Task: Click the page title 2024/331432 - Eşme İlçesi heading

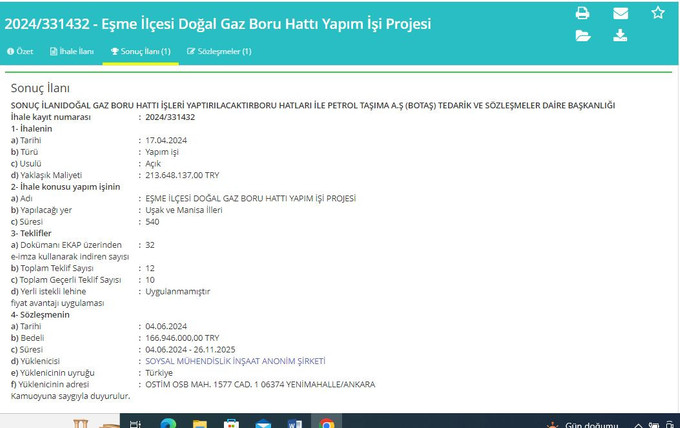Action: 218,24
